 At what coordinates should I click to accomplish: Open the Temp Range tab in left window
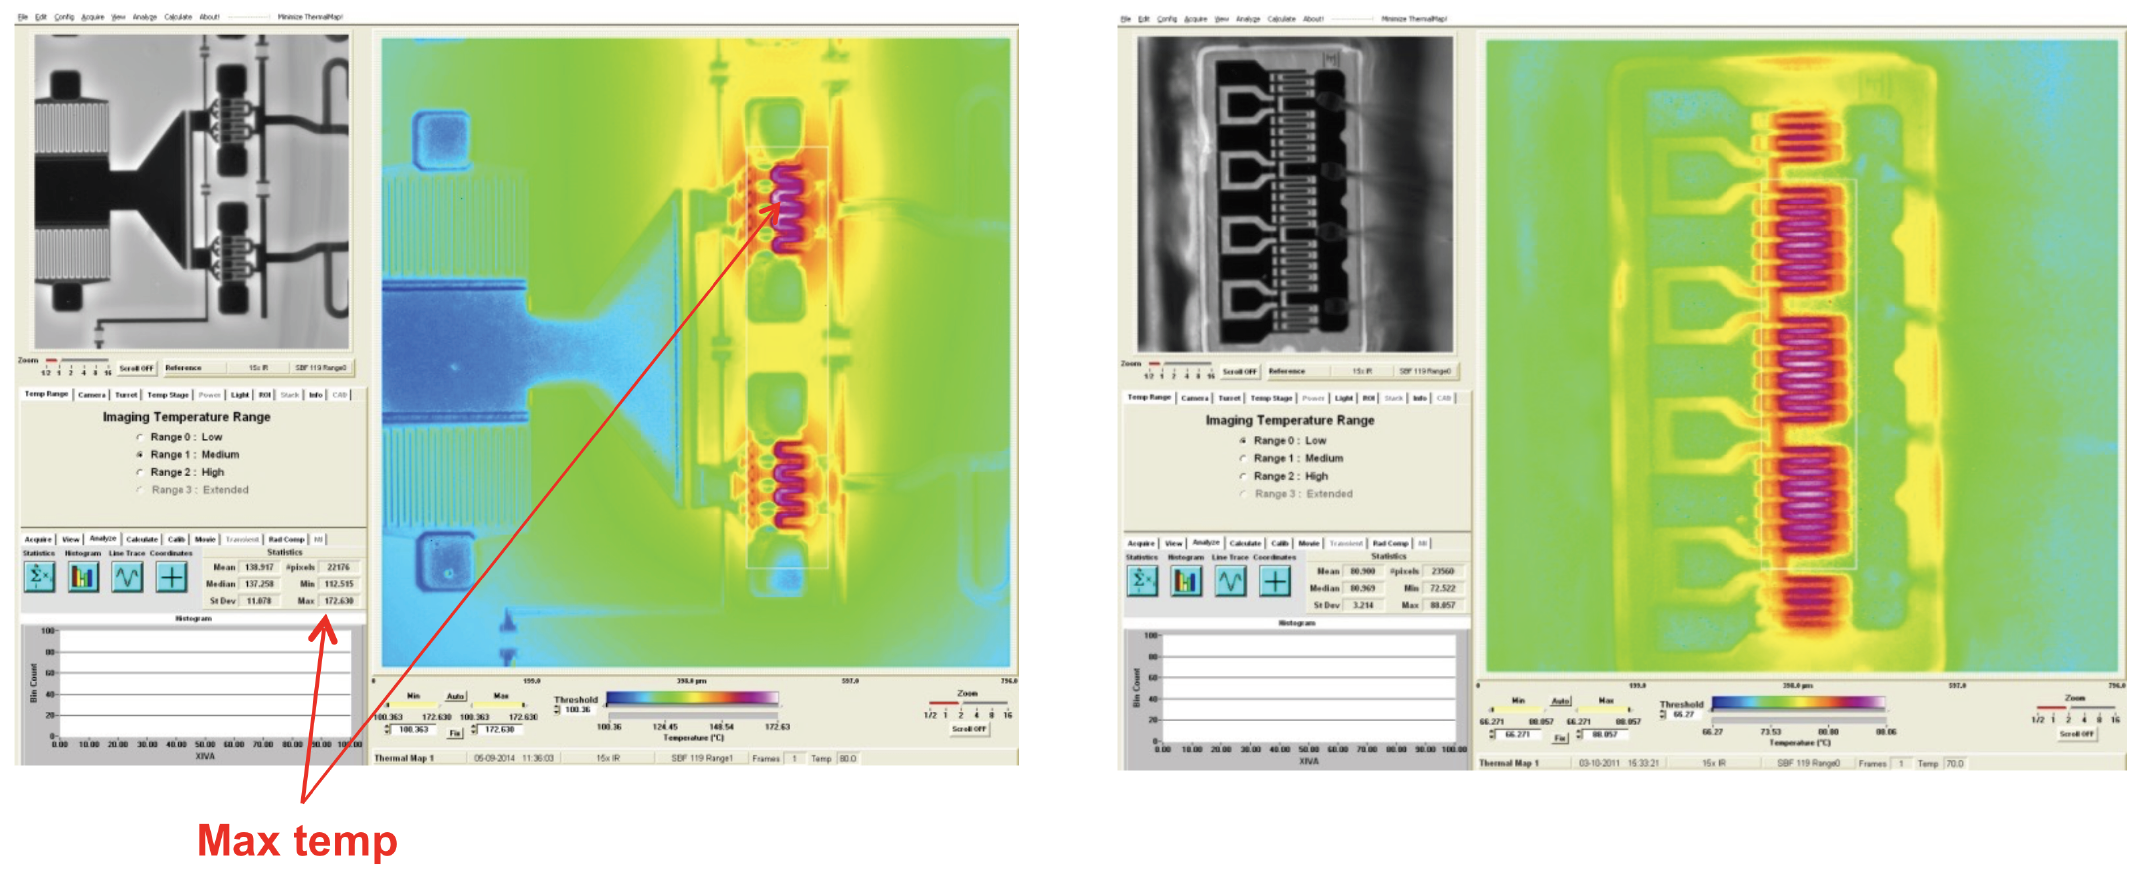click(46, 394)
